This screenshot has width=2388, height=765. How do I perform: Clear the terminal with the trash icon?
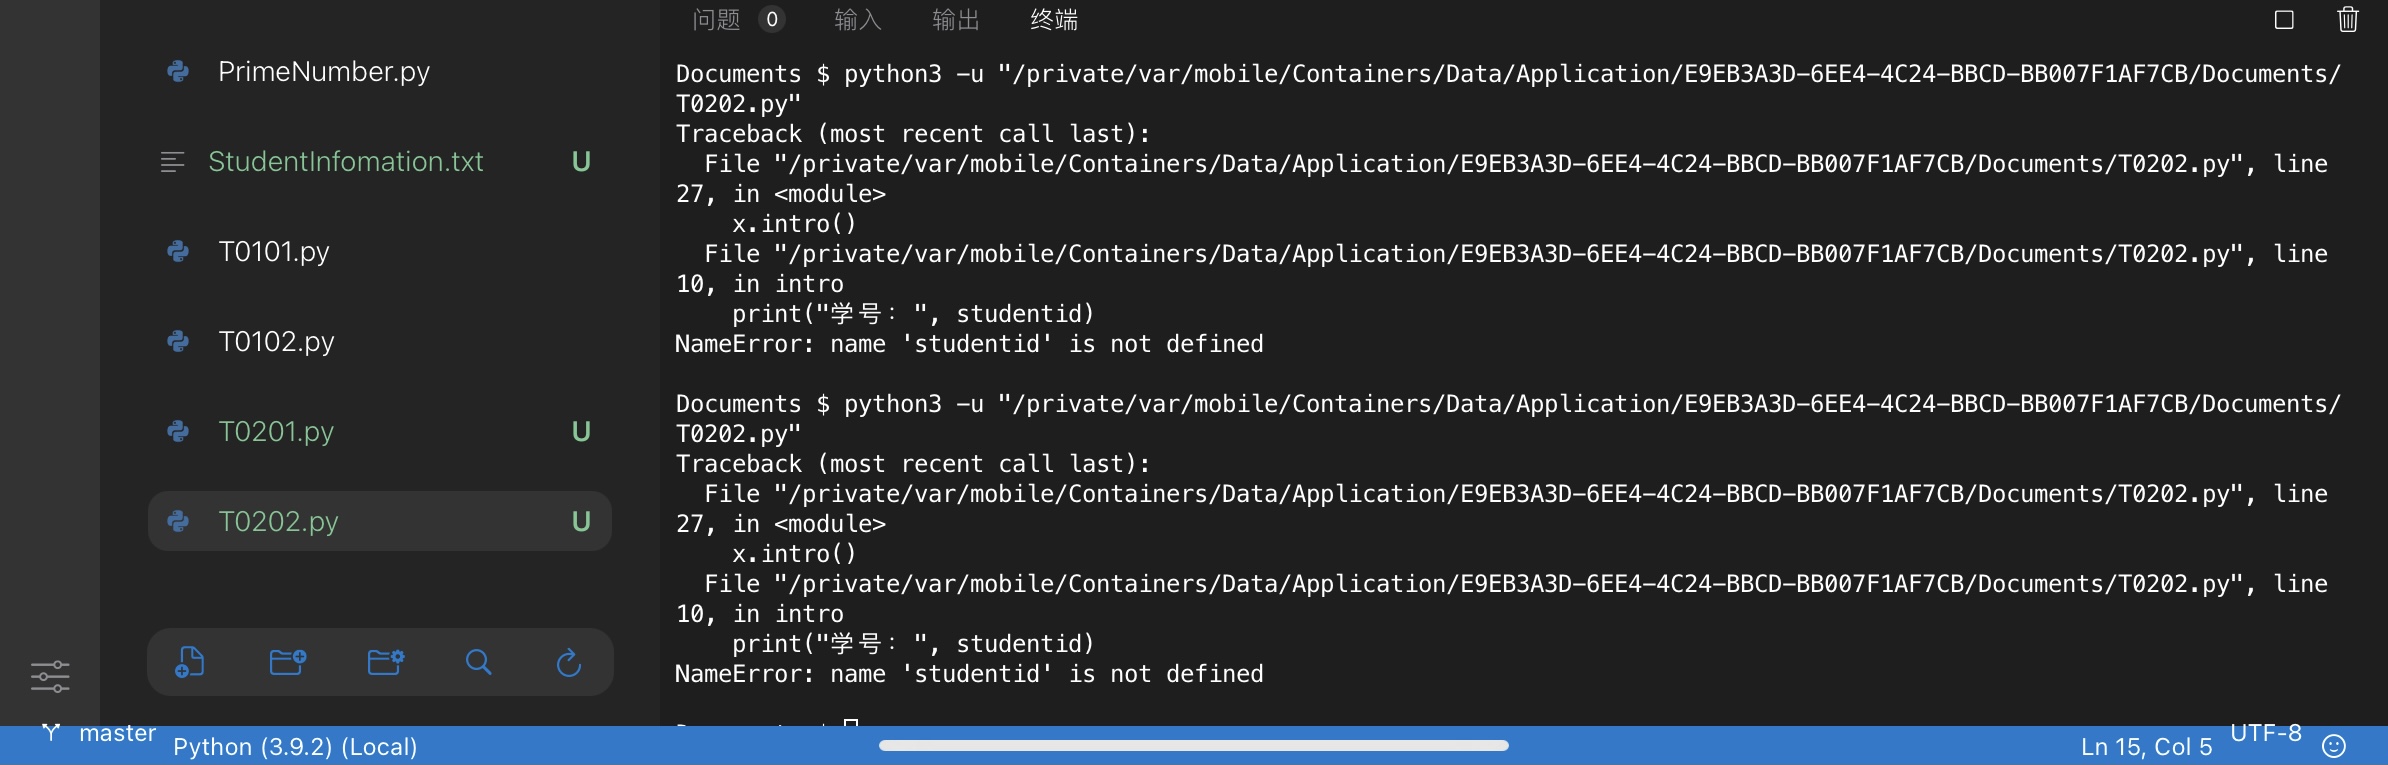click(x=2348, y=20)
